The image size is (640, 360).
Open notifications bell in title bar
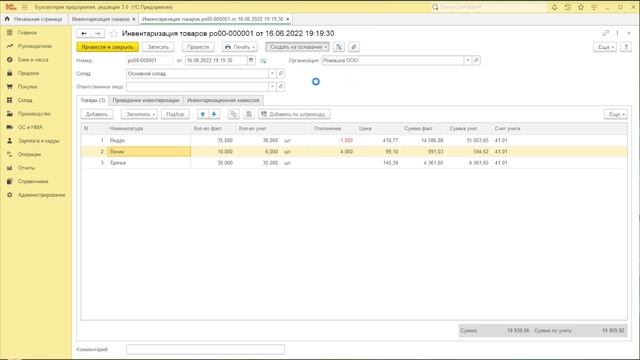(554, 7)
